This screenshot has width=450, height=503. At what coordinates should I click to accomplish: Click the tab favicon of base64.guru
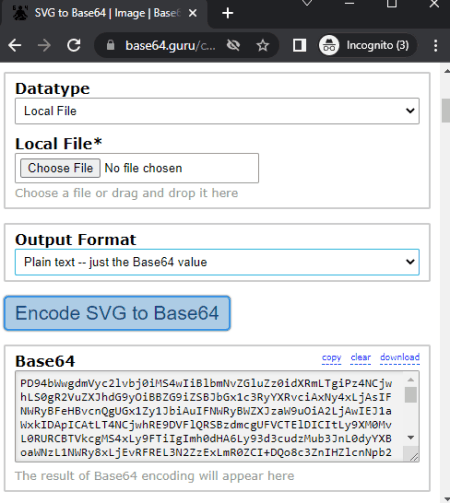20,13
